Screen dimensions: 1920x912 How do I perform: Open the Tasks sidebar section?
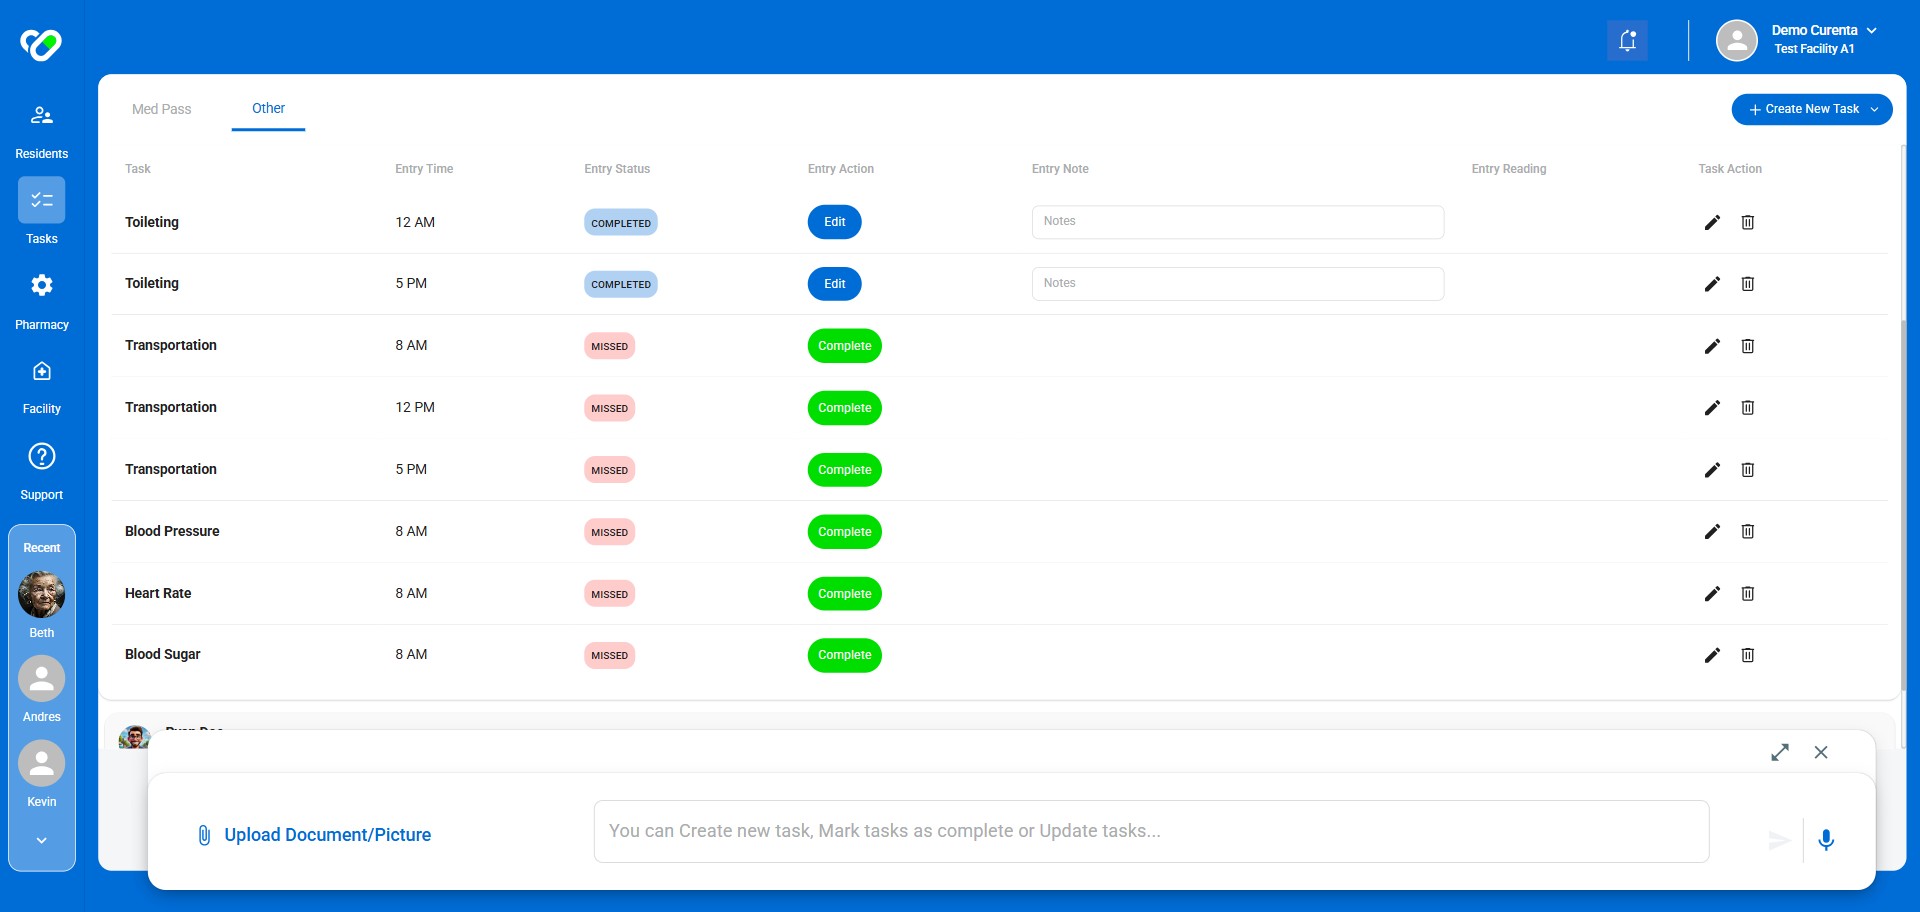41,212
